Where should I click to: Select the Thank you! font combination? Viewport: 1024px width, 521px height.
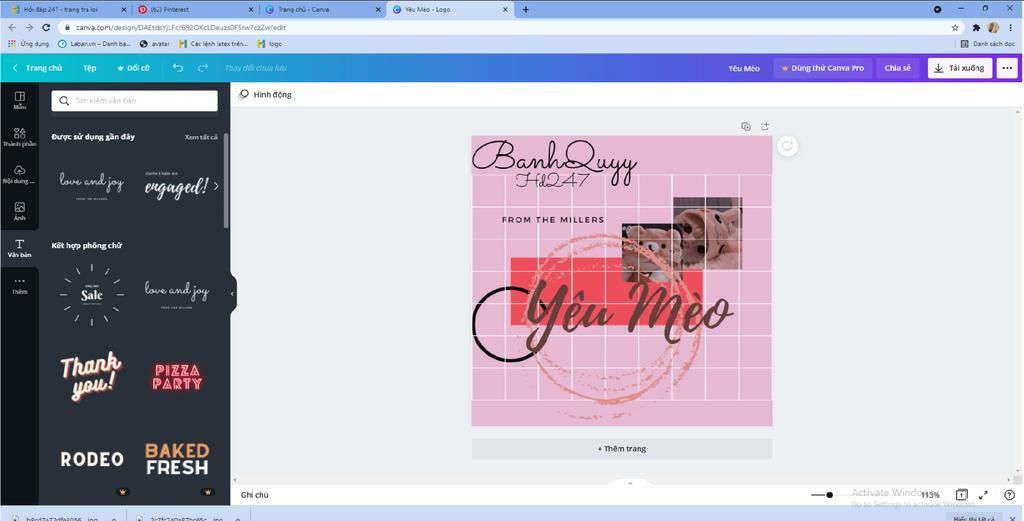pos(91,377)
